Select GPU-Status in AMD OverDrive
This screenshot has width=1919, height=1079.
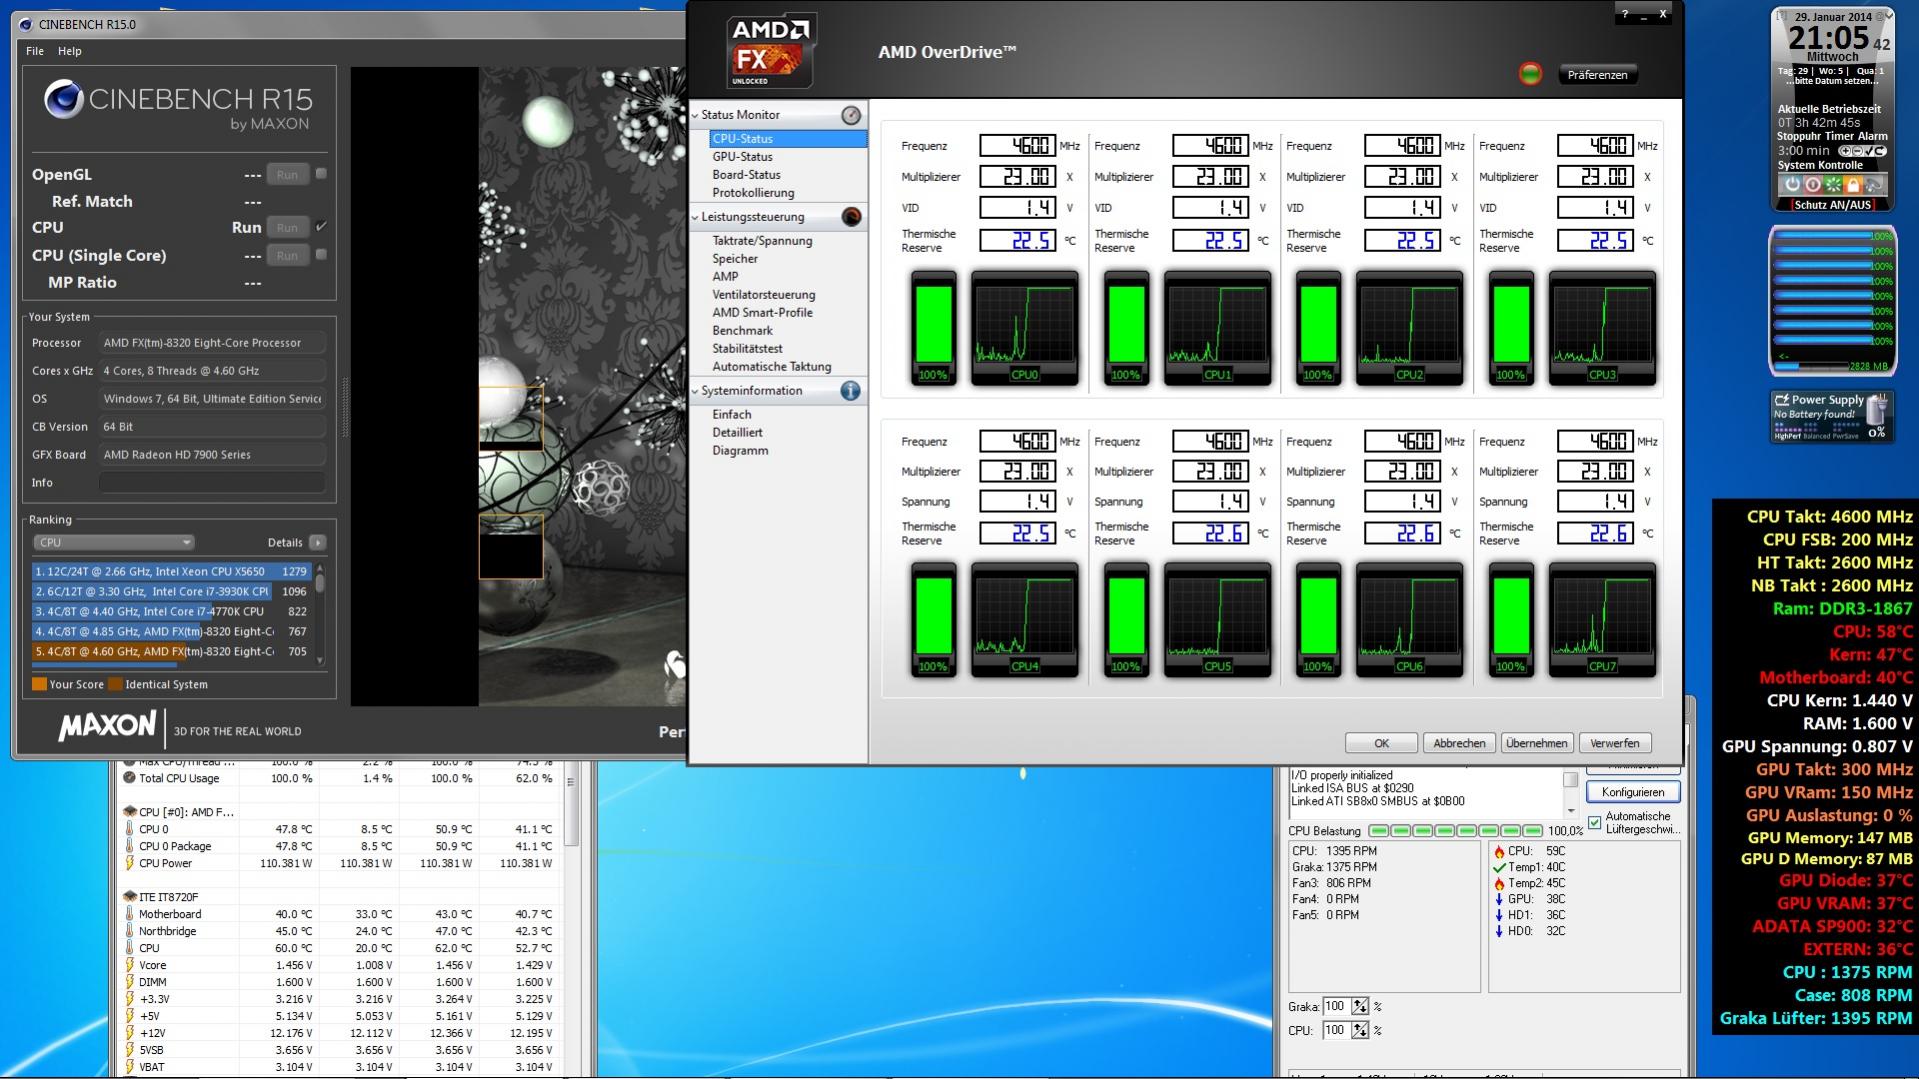pos(742,157)
